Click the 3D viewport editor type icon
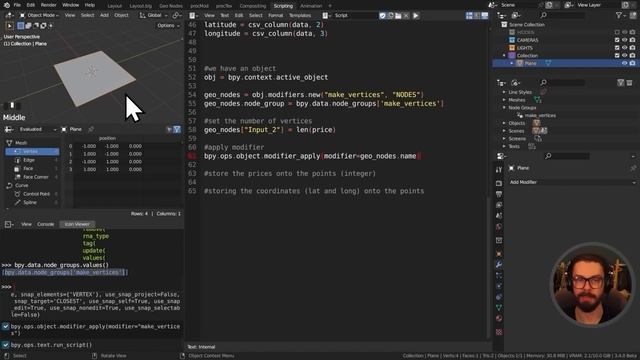 tap(9, 15)
